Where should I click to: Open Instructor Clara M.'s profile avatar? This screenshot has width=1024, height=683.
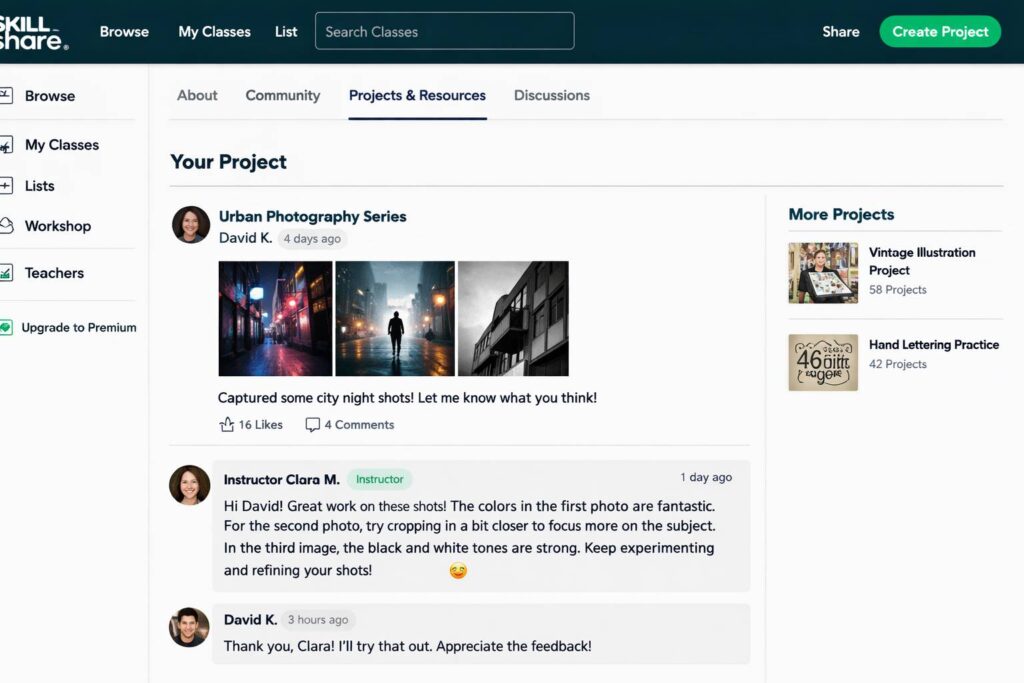click(190, 485)
